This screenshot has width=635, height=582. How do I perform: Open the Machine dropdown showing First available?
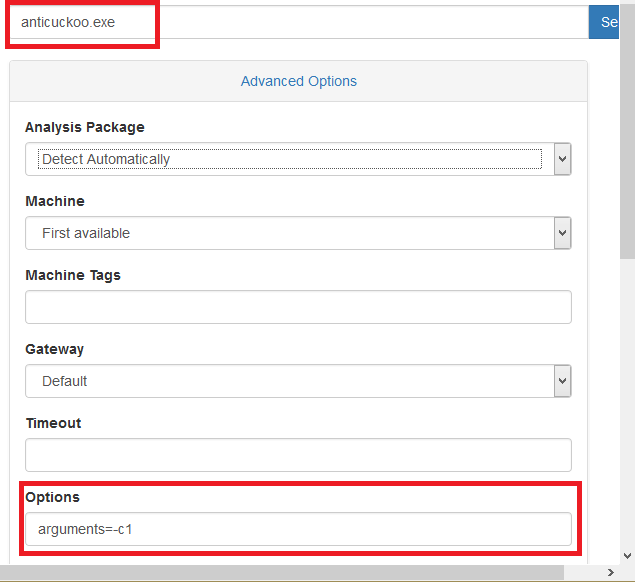298,233
